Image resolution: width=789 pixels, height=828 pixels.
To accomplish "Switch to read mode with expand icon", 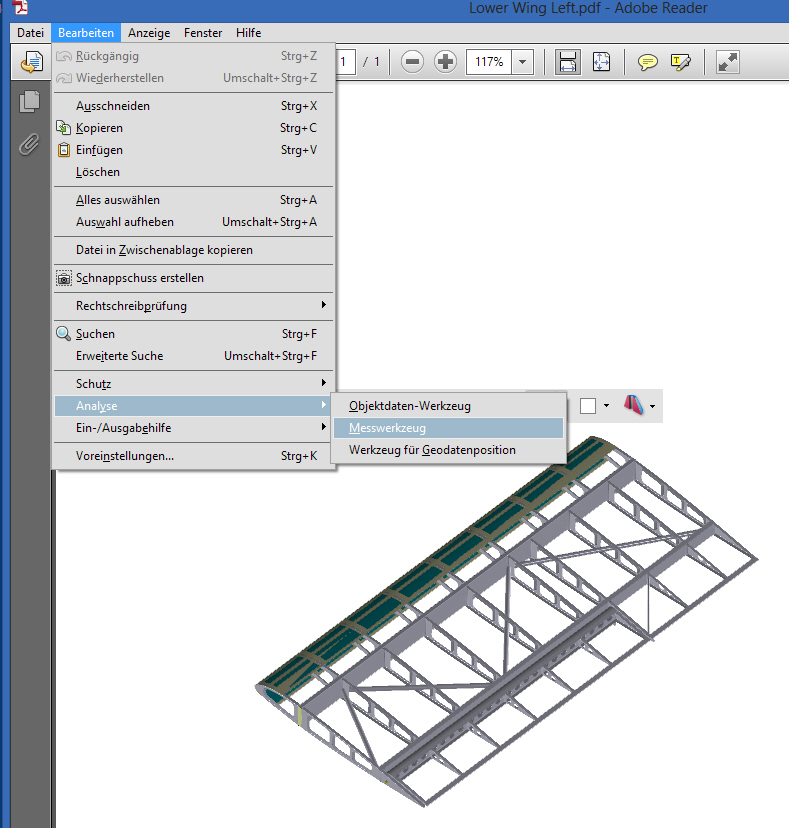I will coord(727,62).
